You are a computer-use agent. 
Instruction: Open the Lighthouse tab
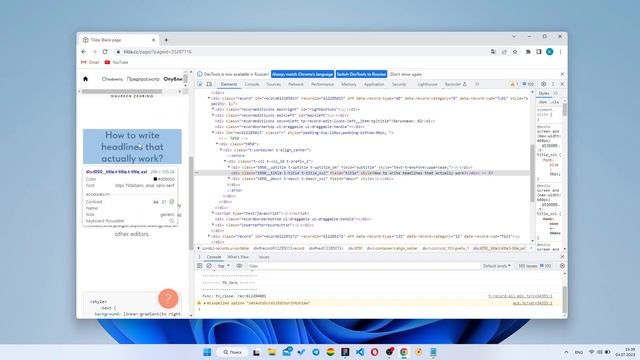[427, 84]
